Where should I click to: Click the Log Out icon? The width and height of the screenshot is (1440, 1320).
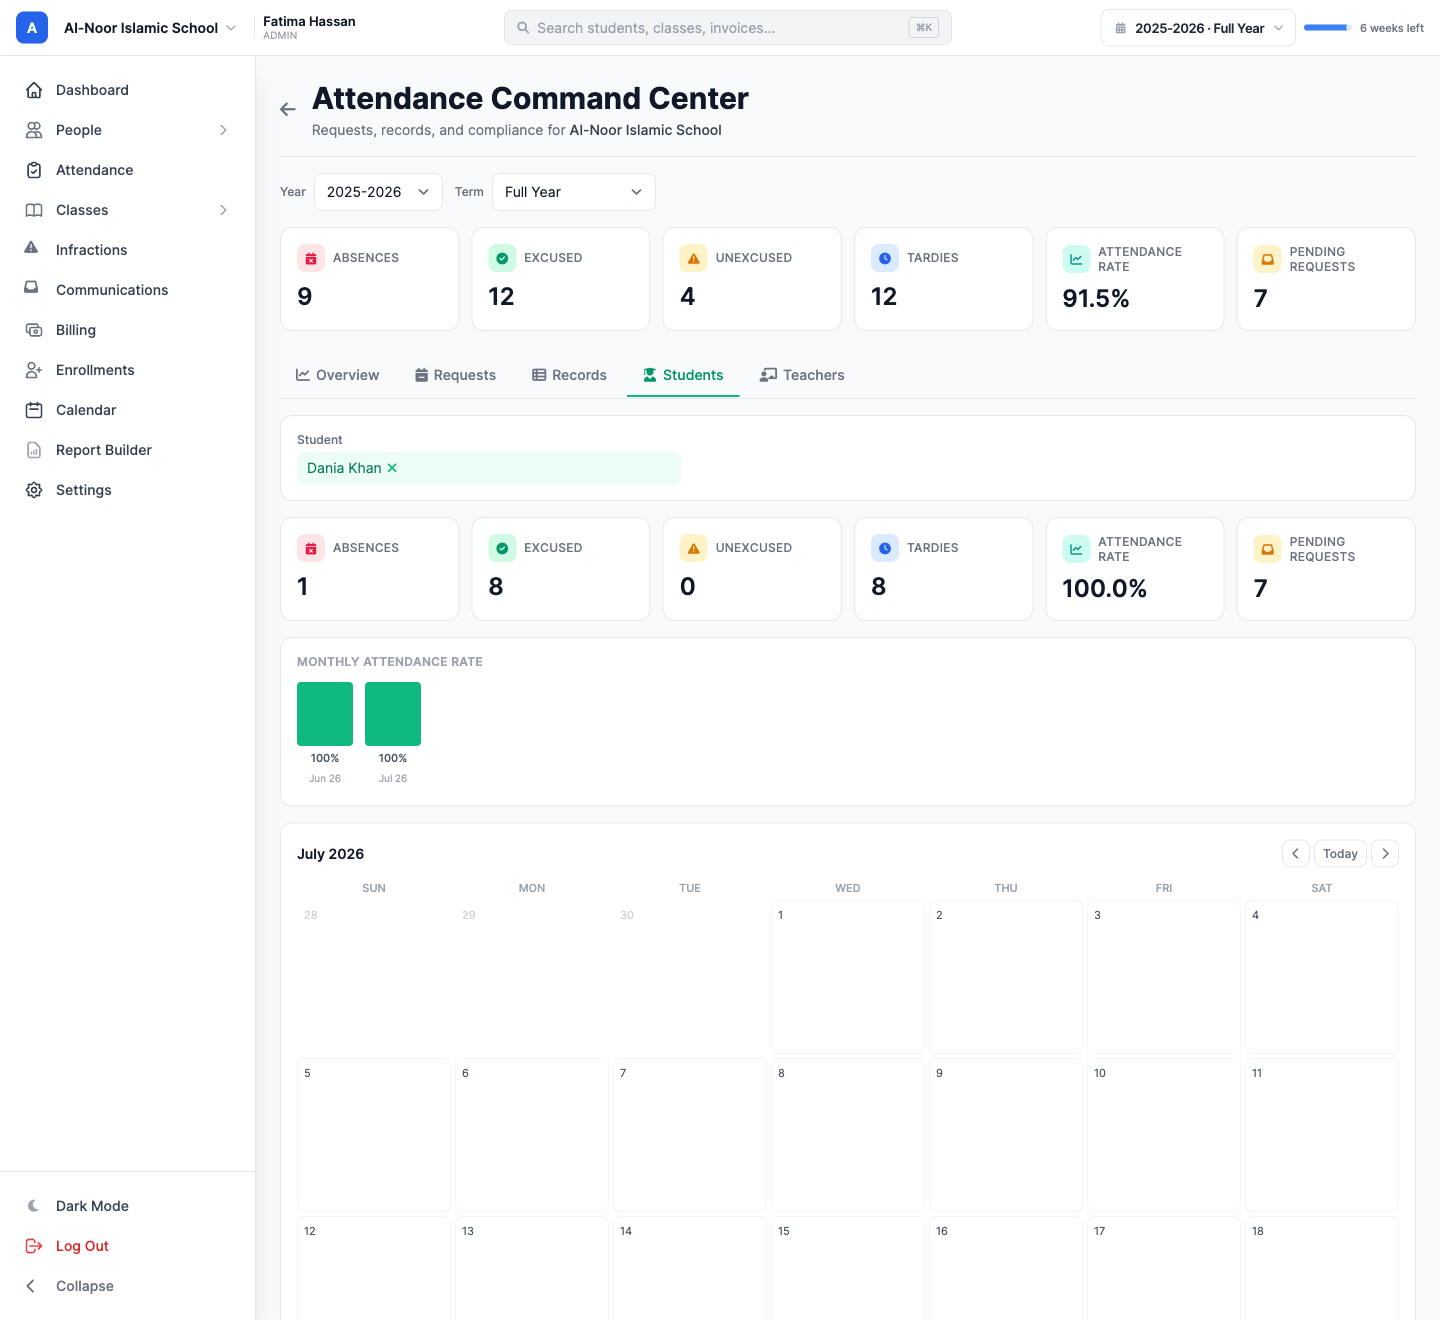pos(34,1246)
